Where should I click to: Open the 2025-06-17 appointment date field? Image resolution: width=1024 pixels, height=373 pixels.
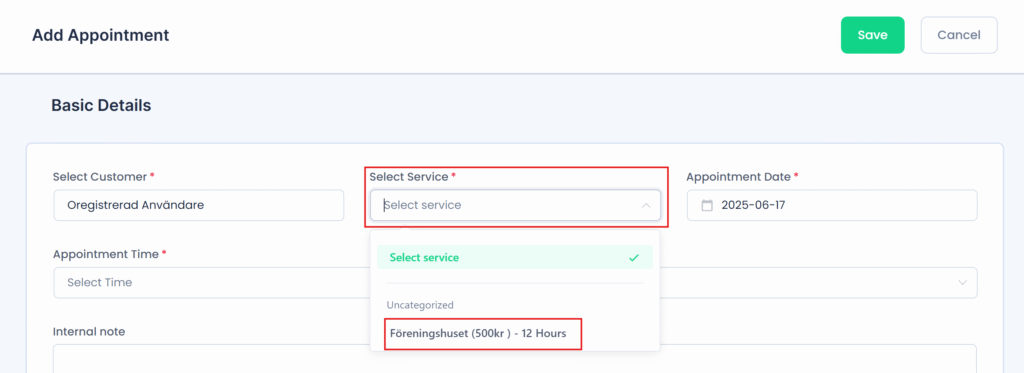point(832,205)
